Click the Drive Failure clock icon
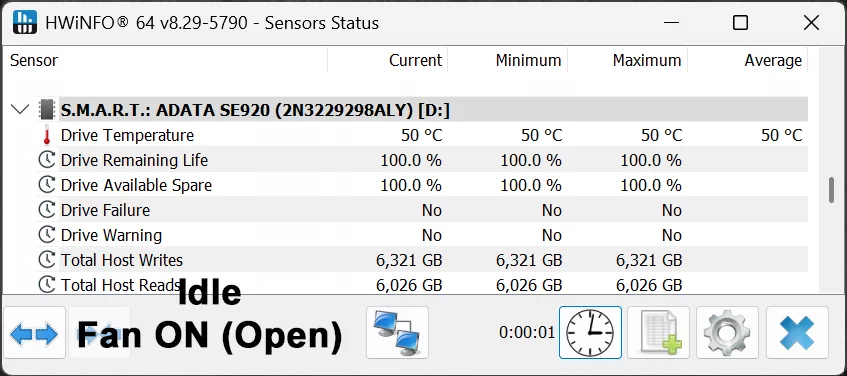847x376 pixels. point(47,210)
